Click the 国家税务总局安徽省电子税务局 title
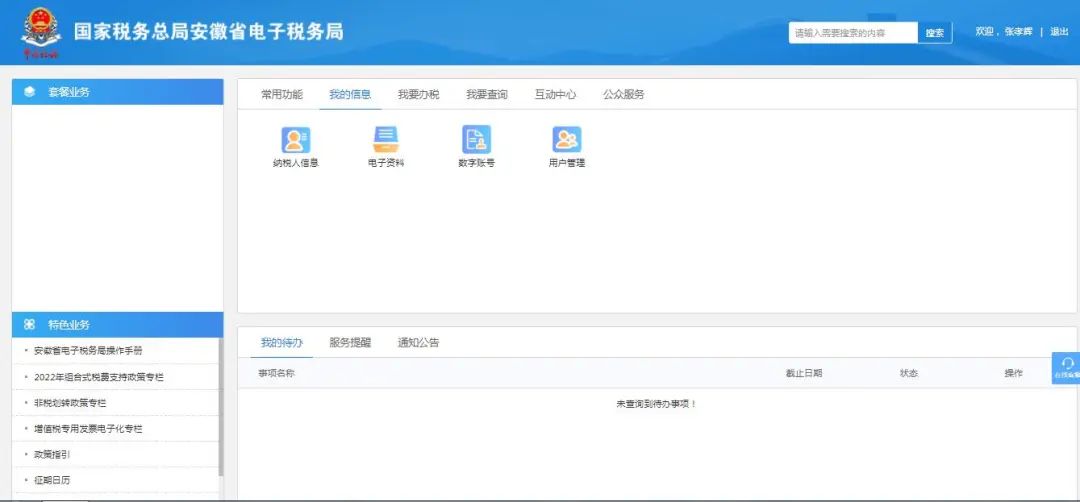 coord(209,32)
